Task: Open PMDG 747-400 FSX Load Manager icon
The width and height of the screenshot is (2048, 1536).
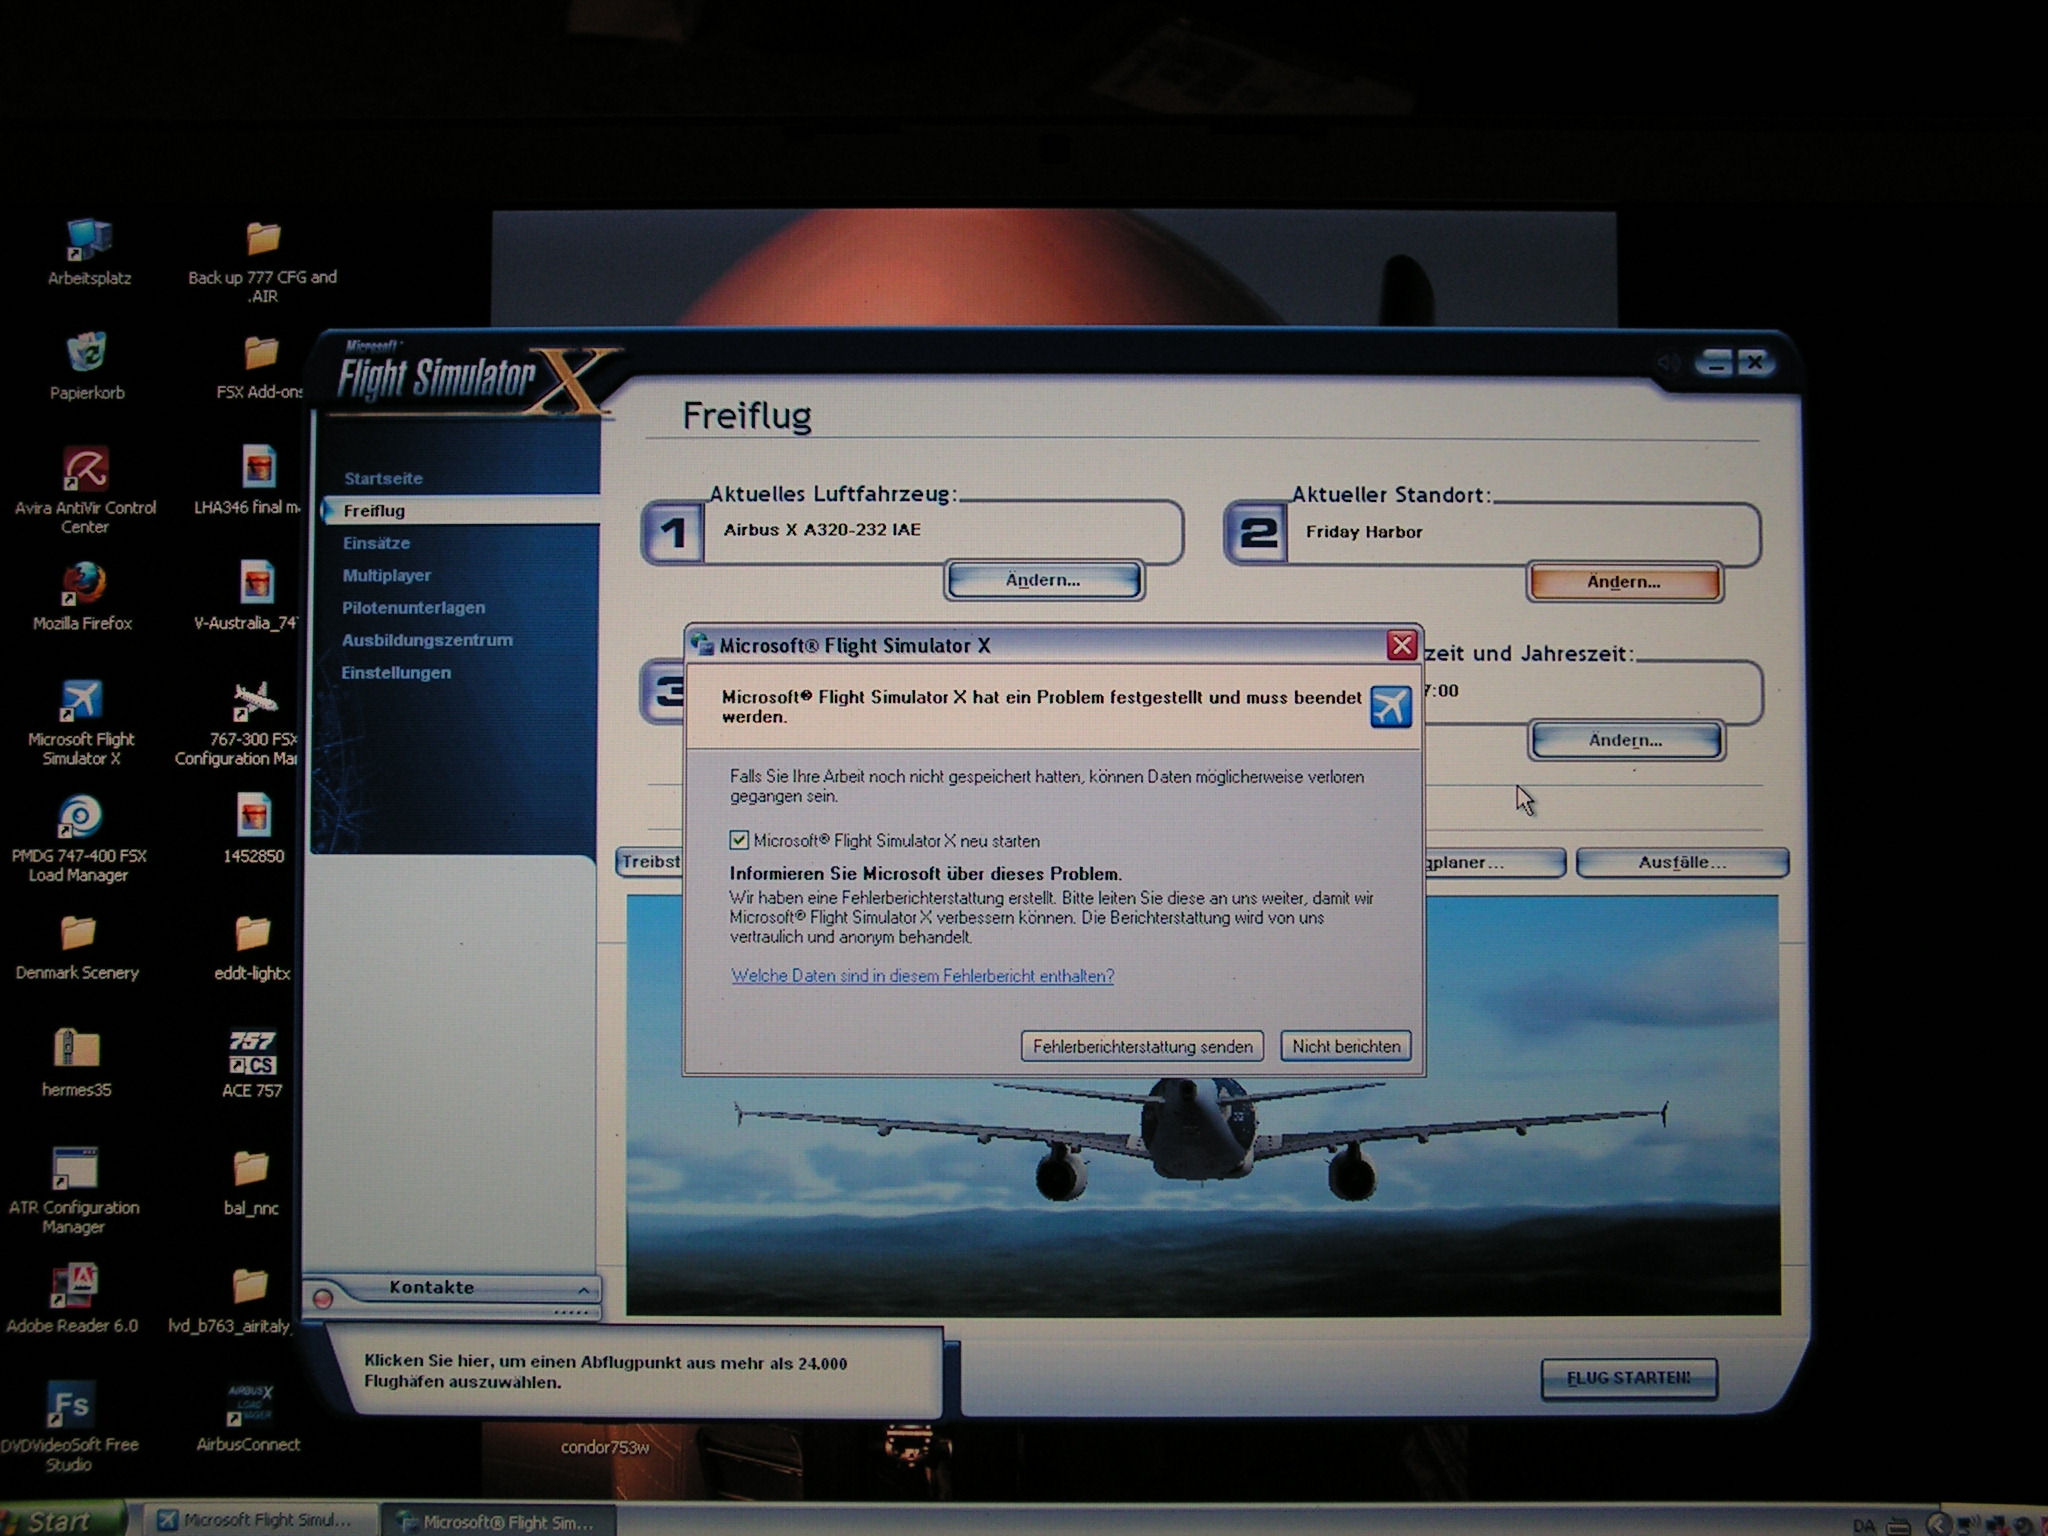Action: 79,816
